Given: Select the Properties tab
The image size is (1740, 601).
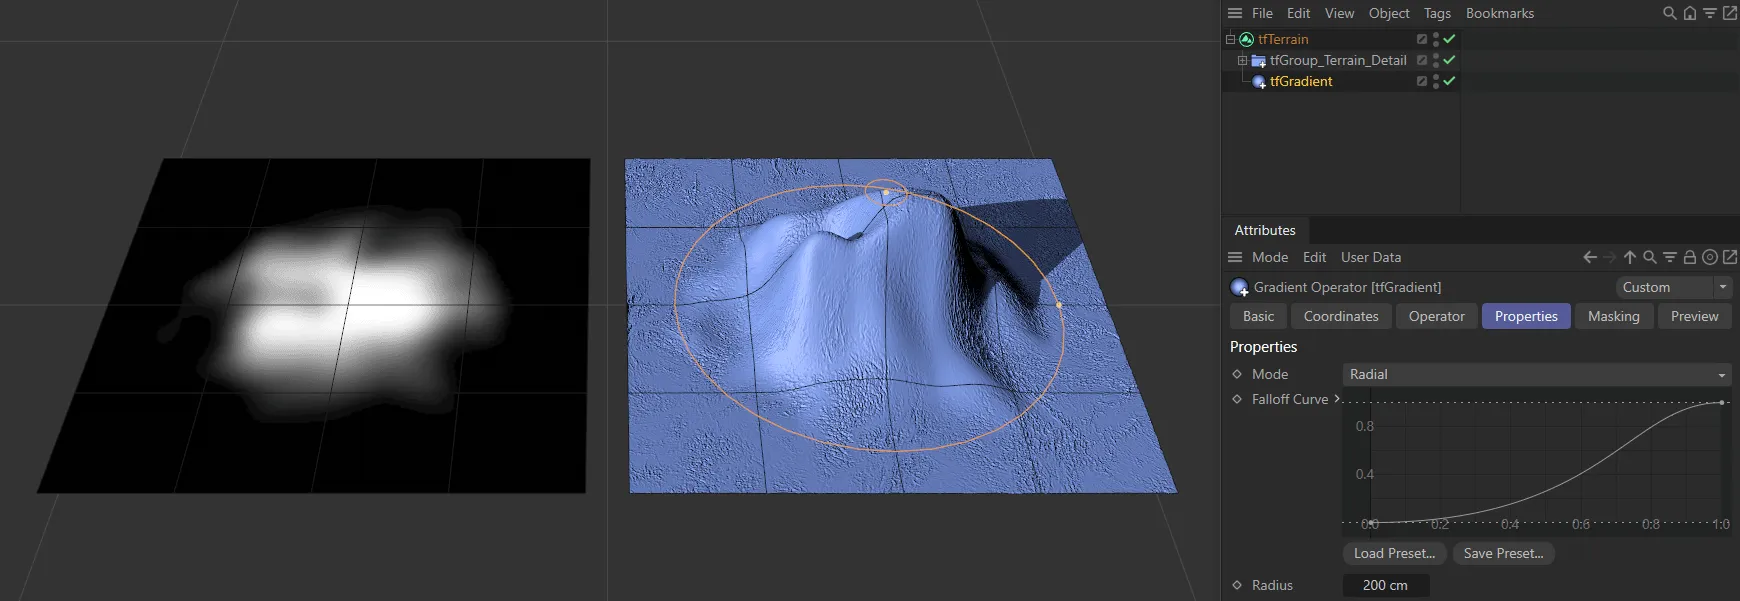Looking at the screenshot, I should [1526, 316].
